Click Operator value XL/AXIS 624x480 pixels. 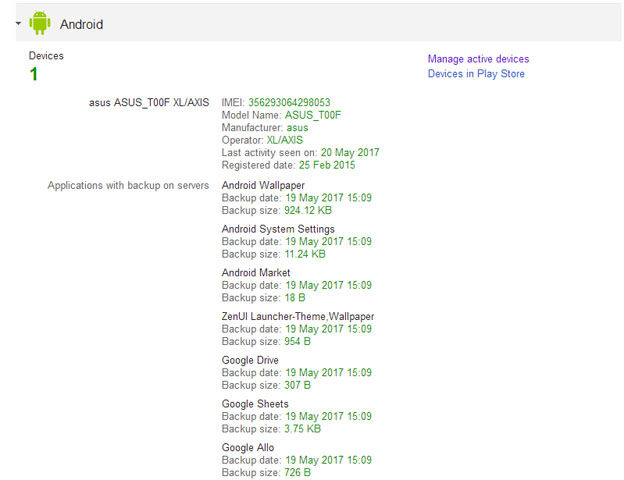click(x=285, y=140)
